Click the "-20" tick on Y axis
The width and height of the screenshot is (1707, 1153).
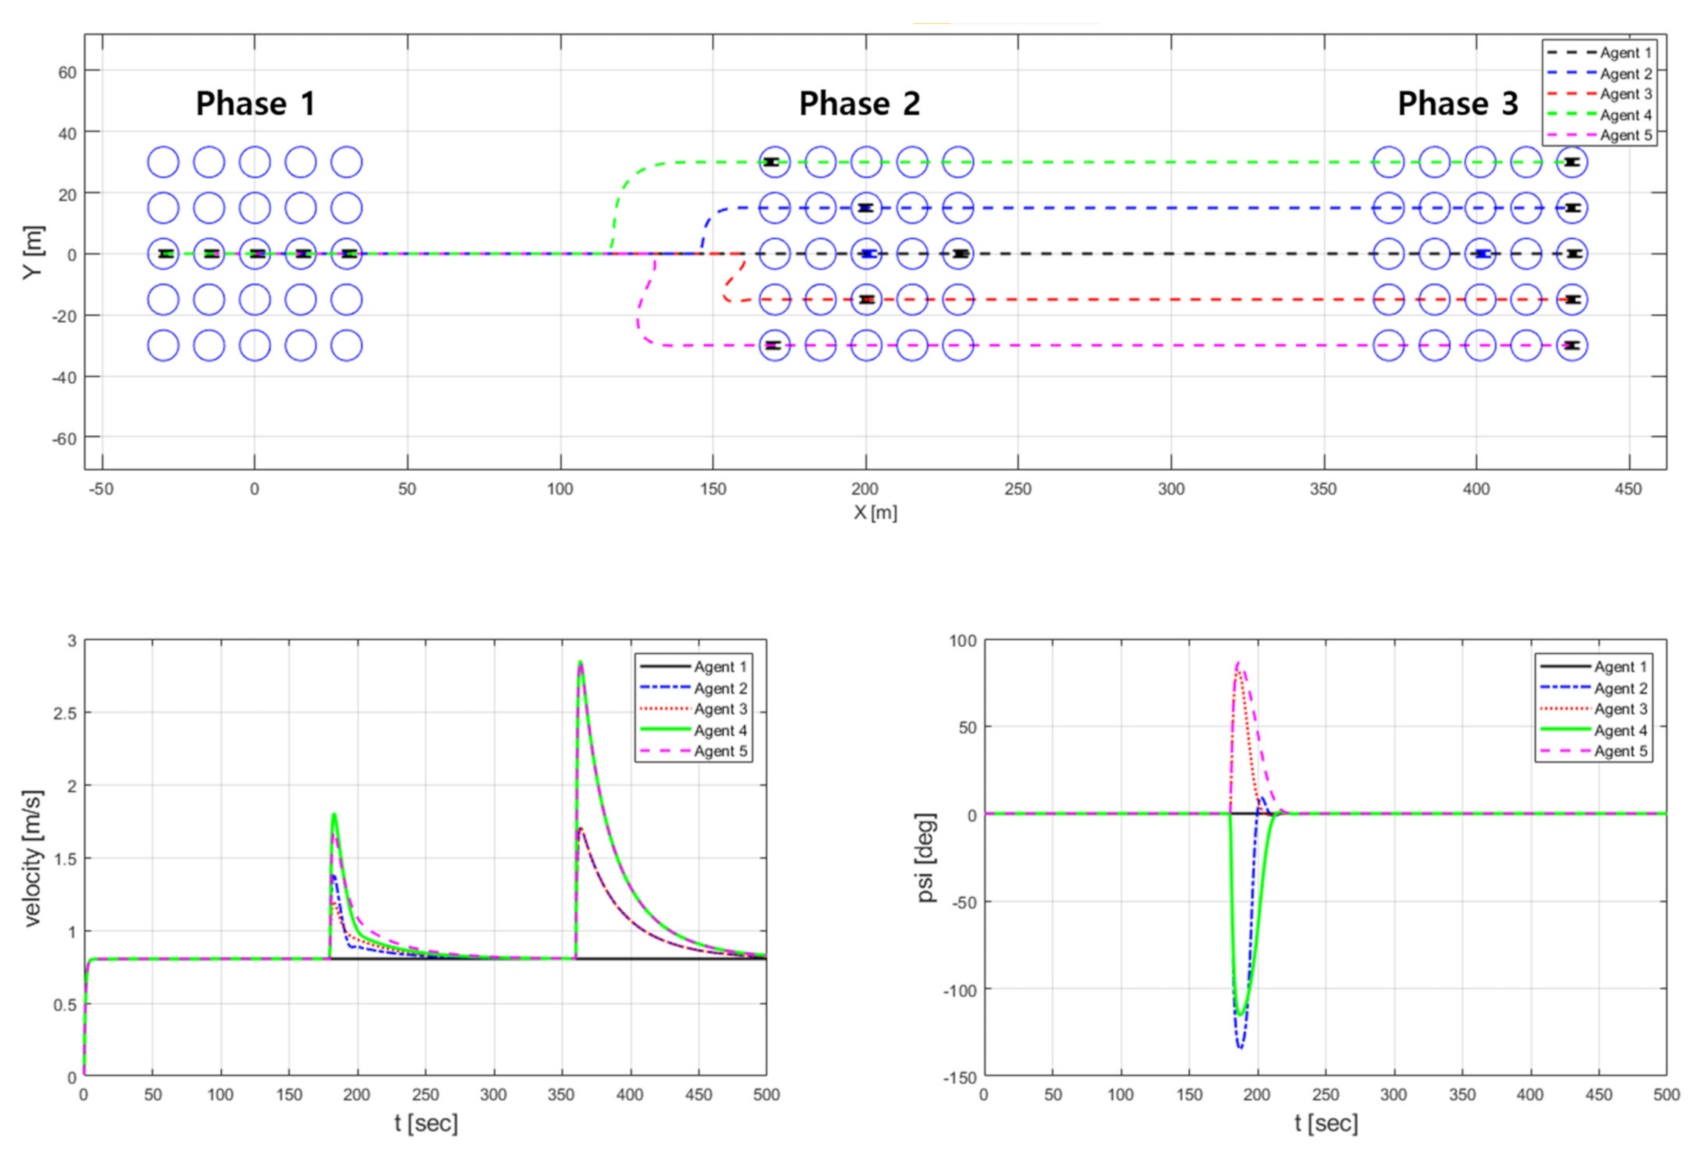[64, 316]
